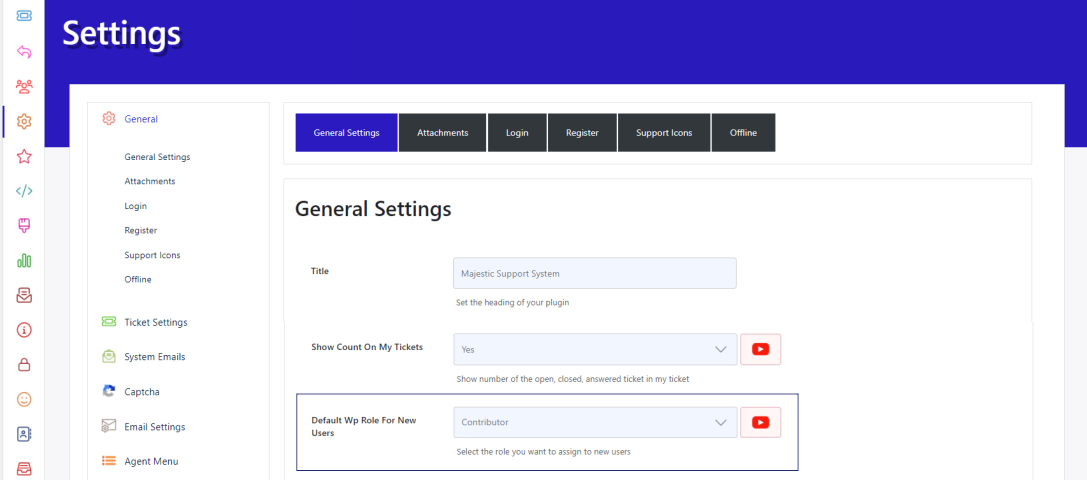Play video help for Default Wp Role
Viewport: 1087px width, 480px height.
tap(760, 422)
